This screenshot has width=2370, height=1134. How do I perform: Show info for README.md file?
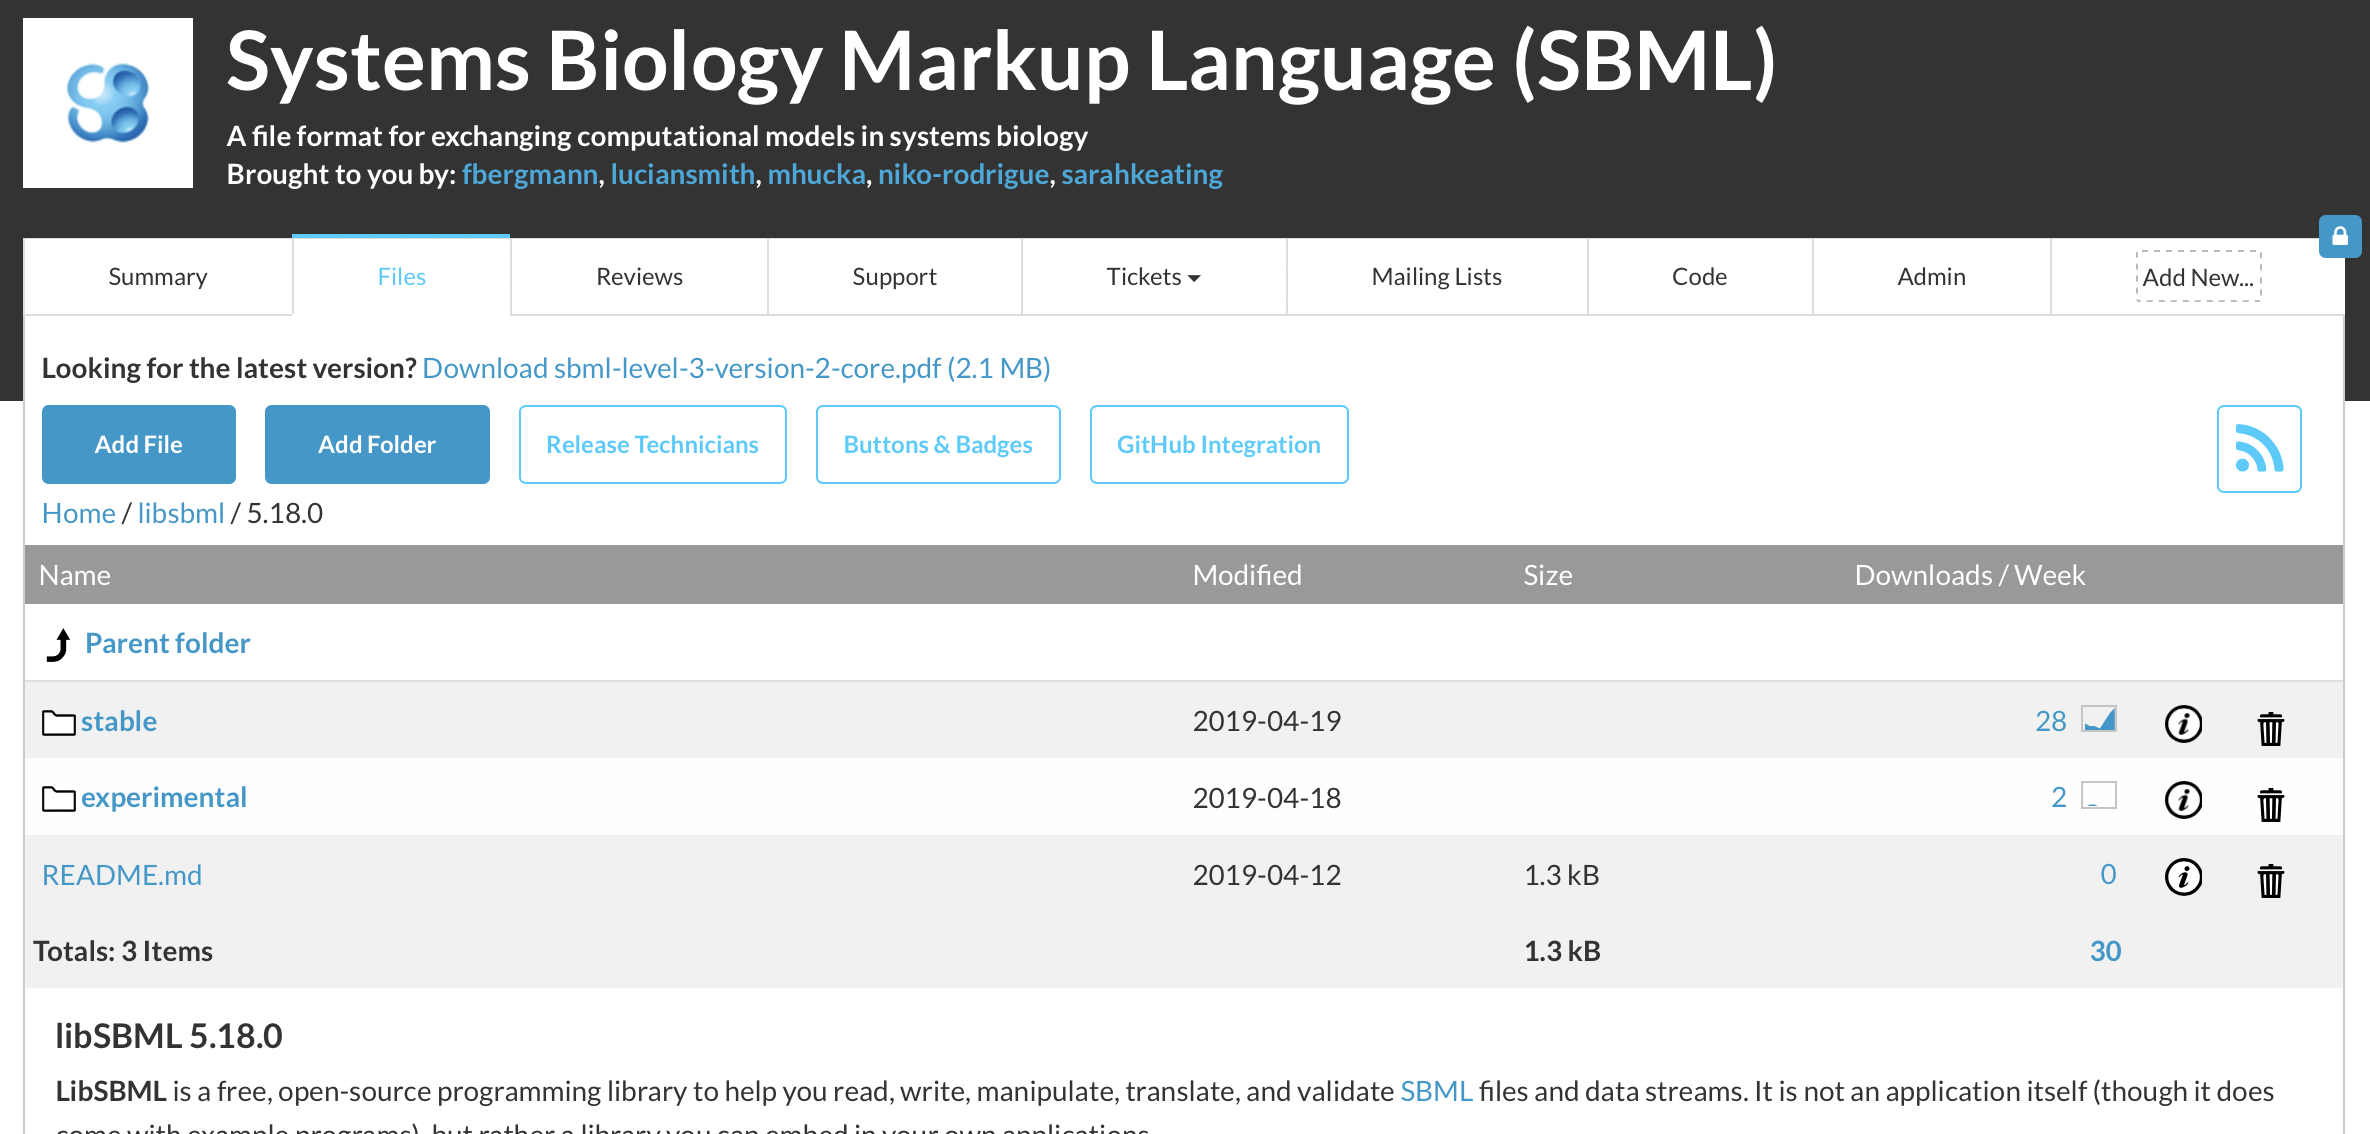(2183, 877)
